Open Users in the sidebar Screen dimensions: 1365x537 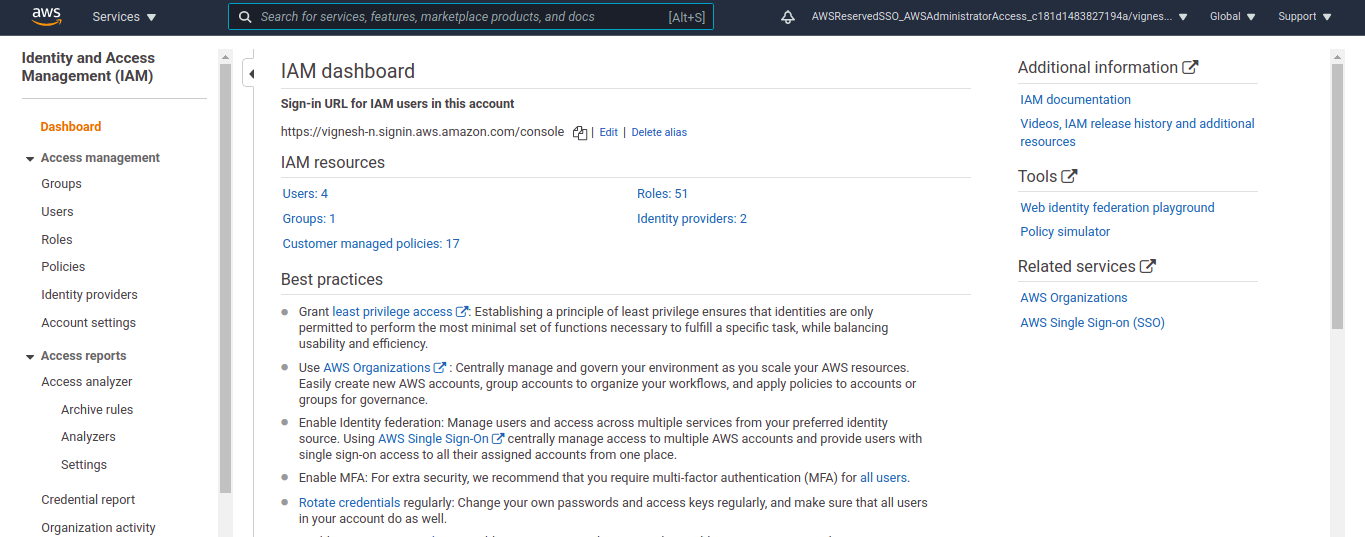[57, 212]
